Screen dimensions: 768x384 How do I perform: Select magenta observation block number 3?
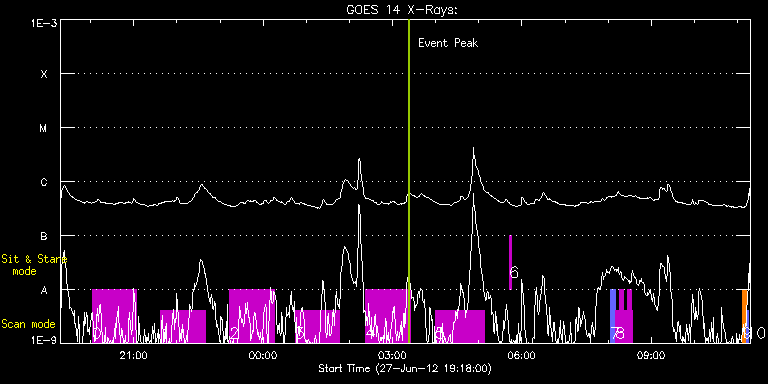coord(317,326)
